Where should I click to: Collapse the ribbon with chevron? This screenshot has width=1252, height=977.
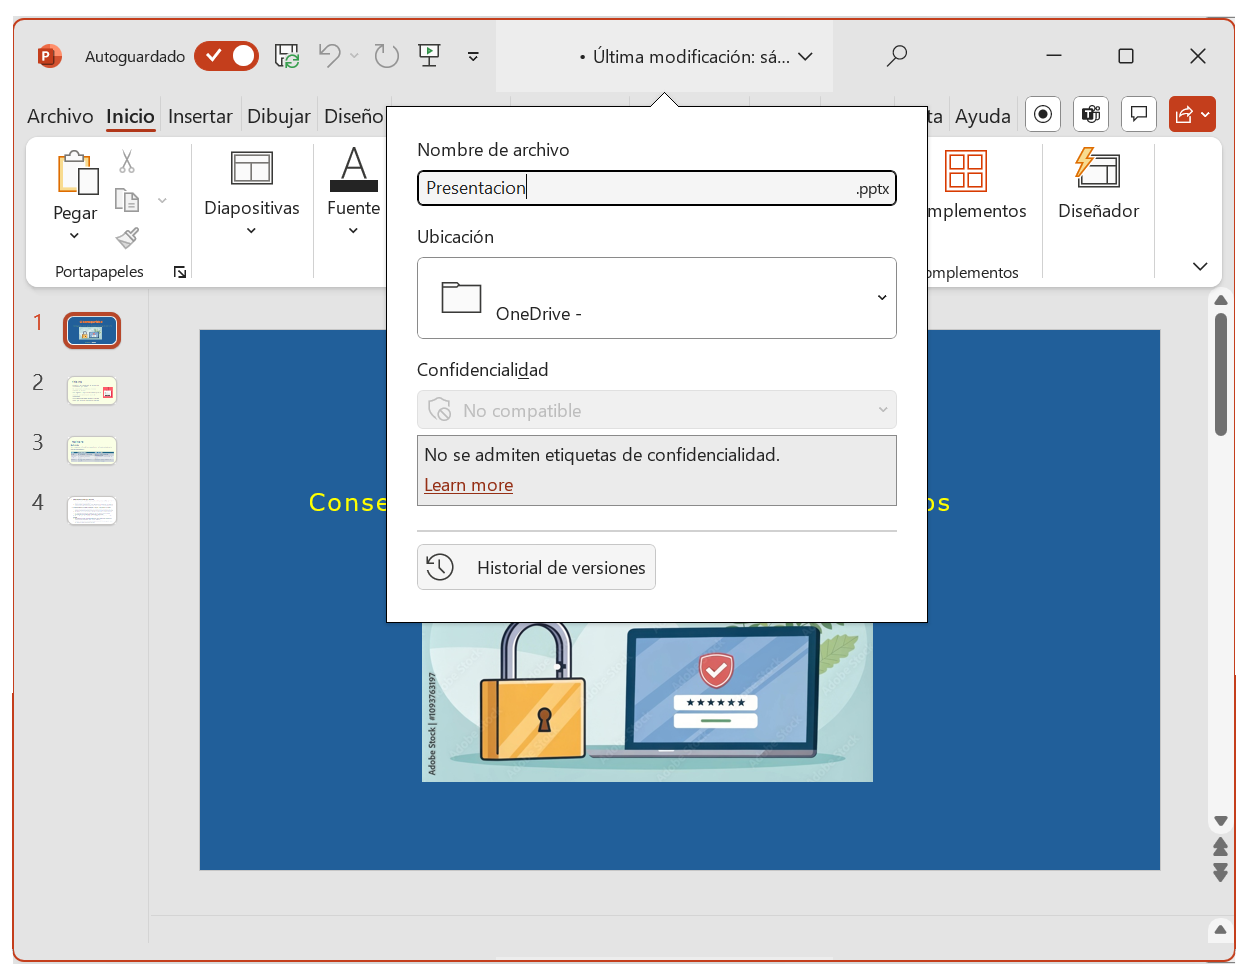[1200, 267]
